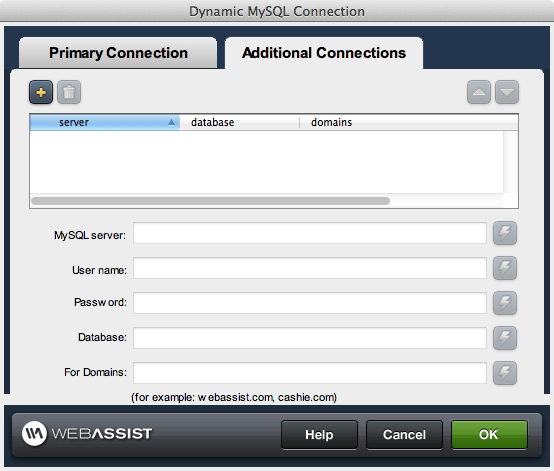Click into the For Domains text field
The height and width of the screenshot is (471, 554).
click(x=310, y=373)
